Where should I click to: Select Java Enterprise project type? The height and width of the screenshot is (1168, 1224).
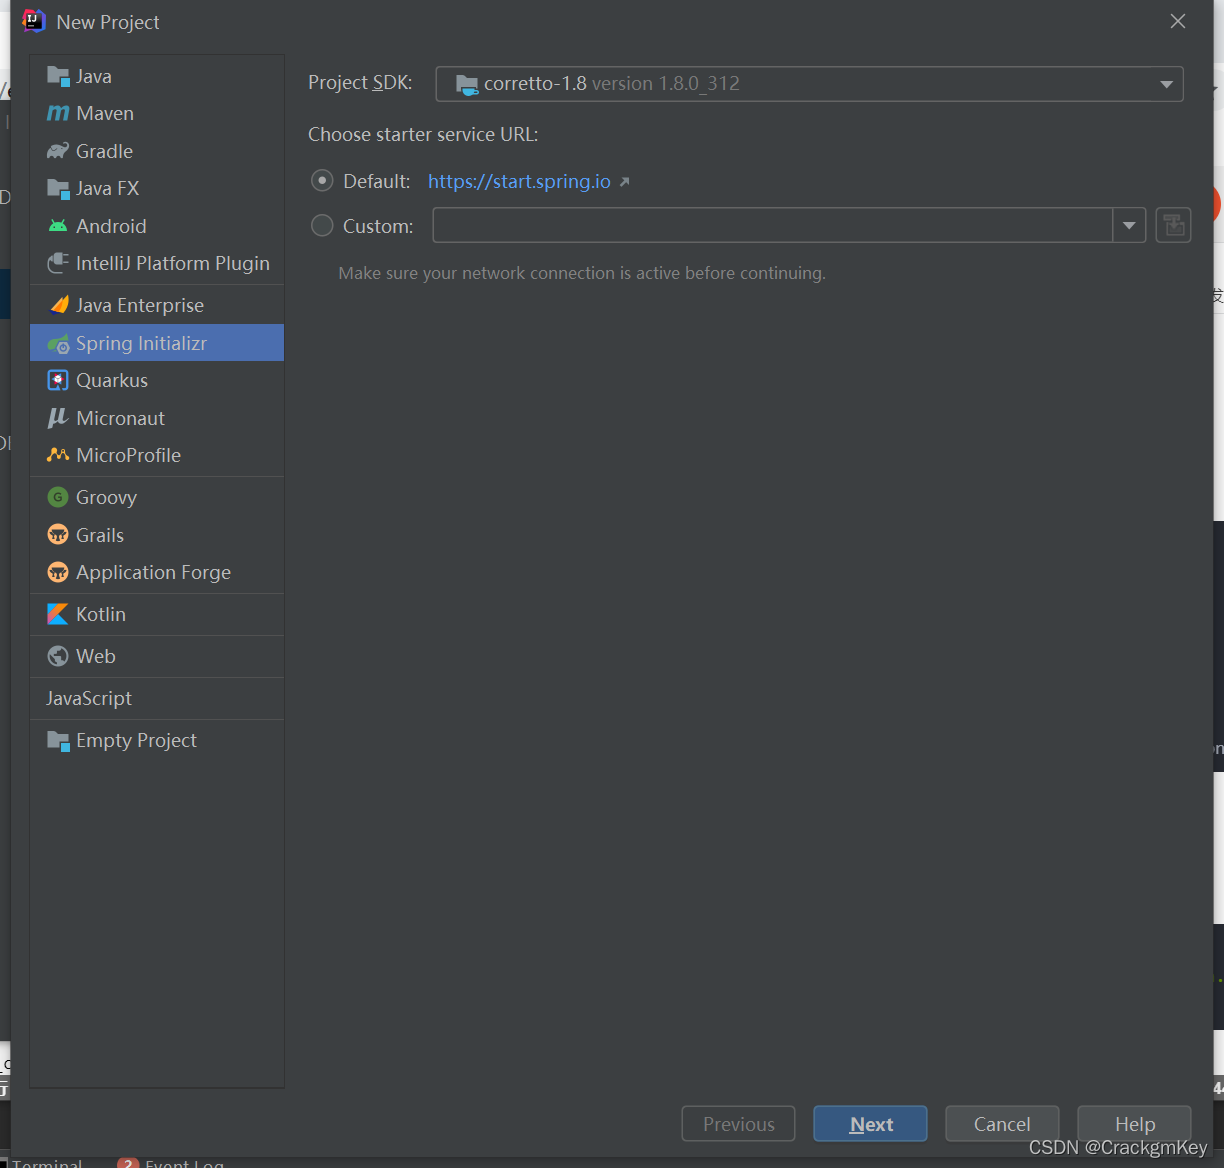point(157,305)
